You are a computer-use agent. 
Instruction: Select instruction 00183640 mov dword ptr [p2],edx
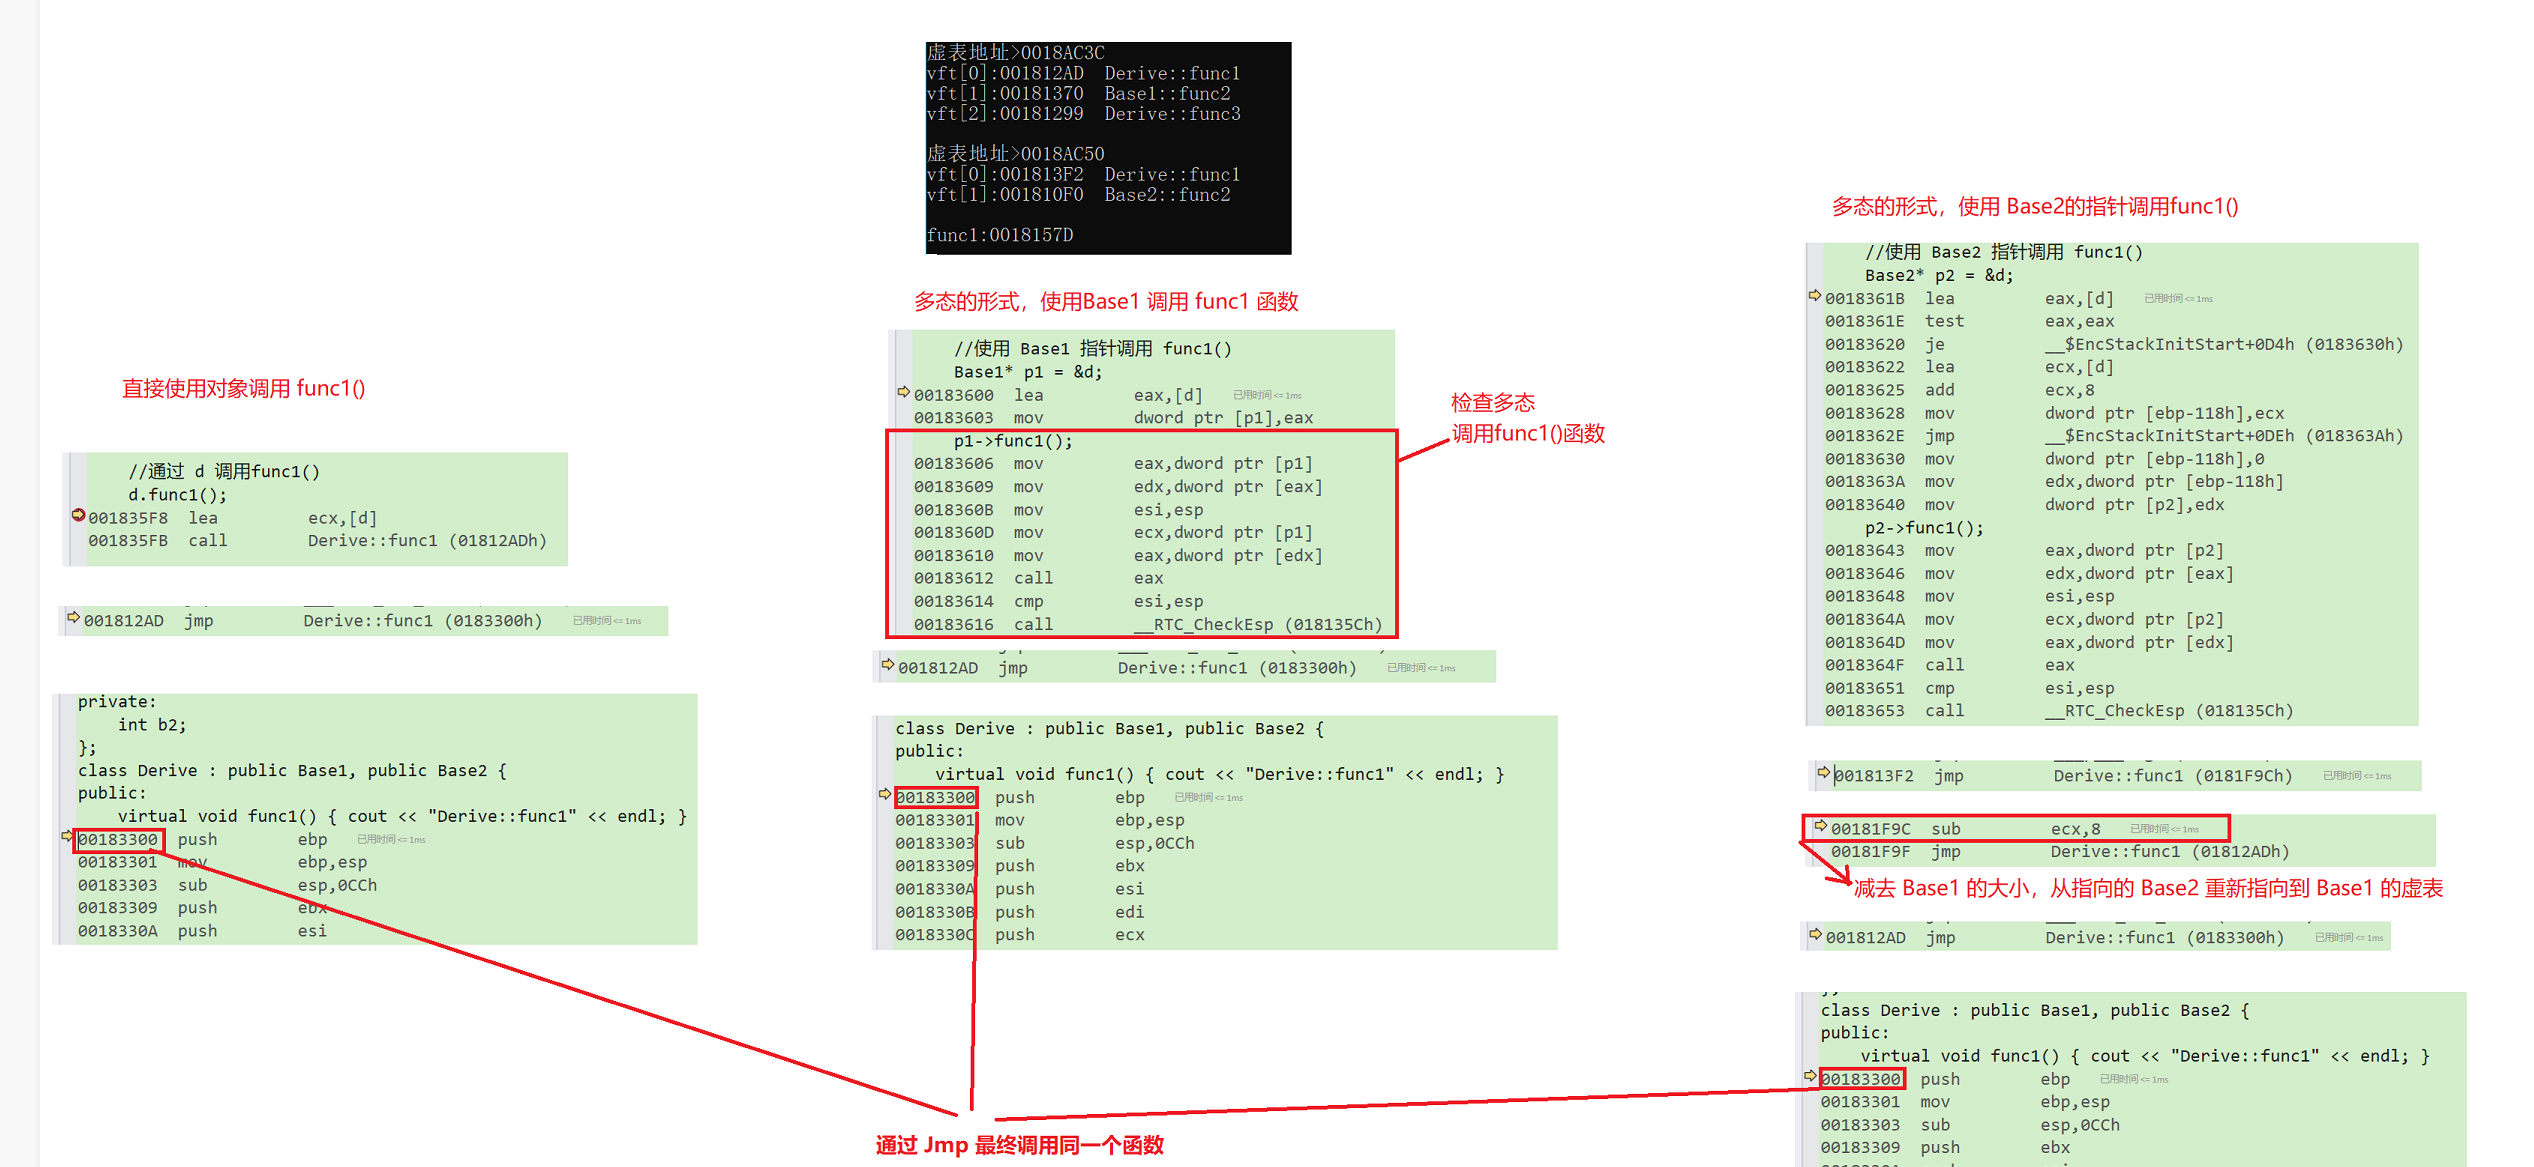click(x=2024, y=505)
